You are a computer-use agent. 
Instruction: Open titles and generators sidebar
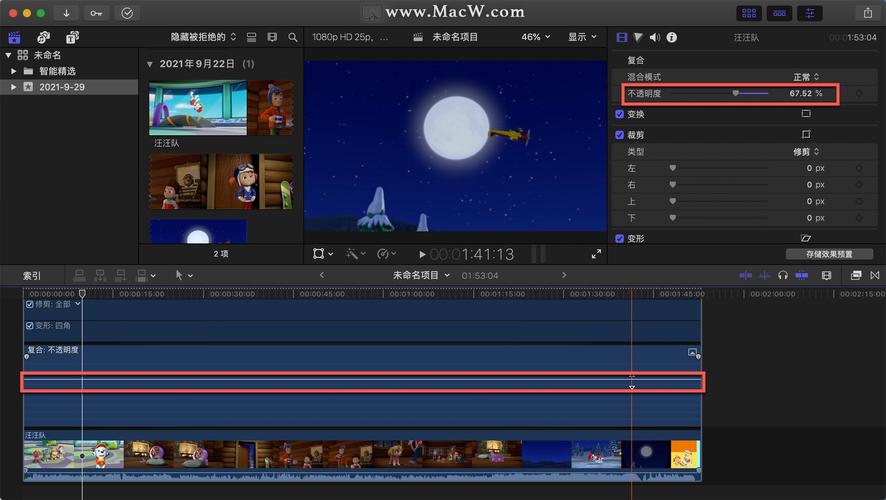coord(72,37)
